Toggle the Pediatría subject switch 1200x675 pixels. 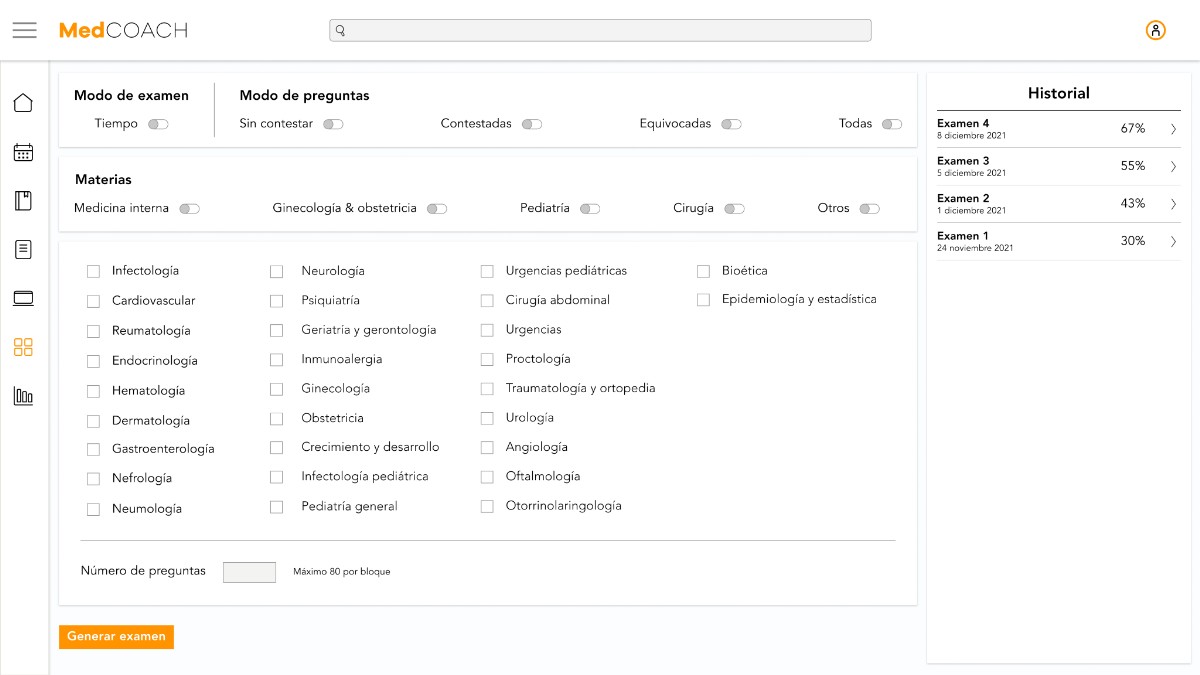590,209
